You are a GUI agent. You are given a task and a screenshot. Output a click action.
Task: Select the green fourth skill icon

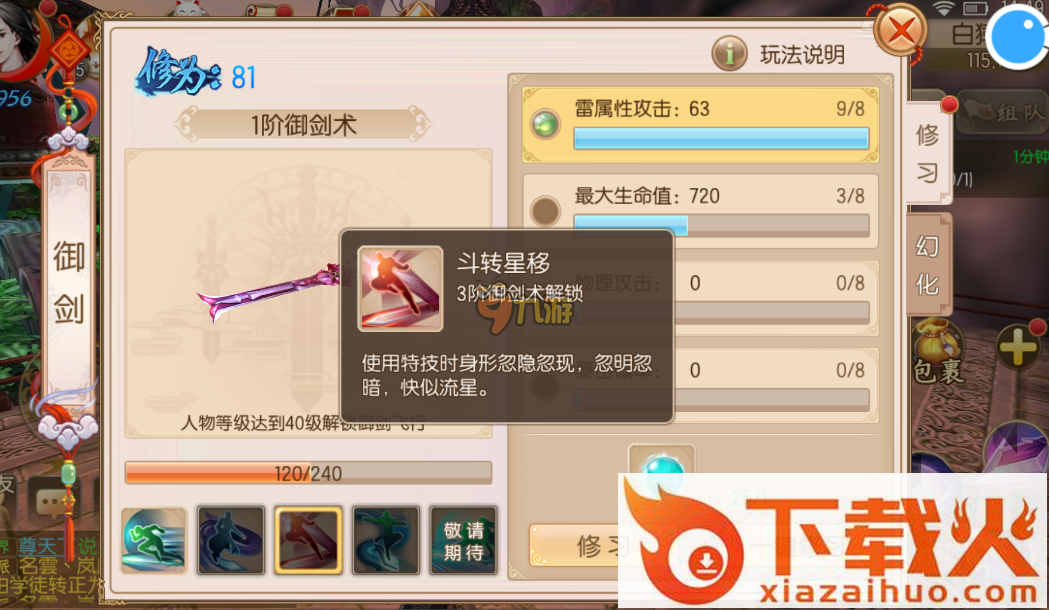pos(386,540)
